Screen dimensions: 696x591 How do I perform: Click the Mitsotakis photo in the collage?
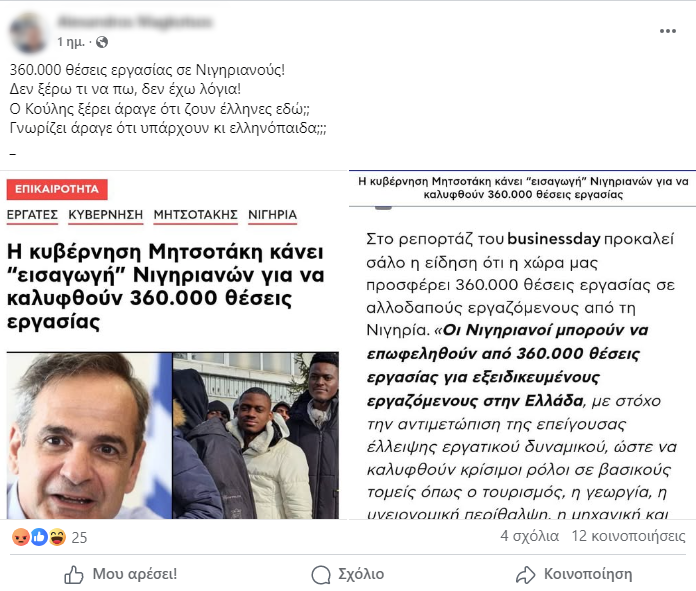tap(89, 436)
